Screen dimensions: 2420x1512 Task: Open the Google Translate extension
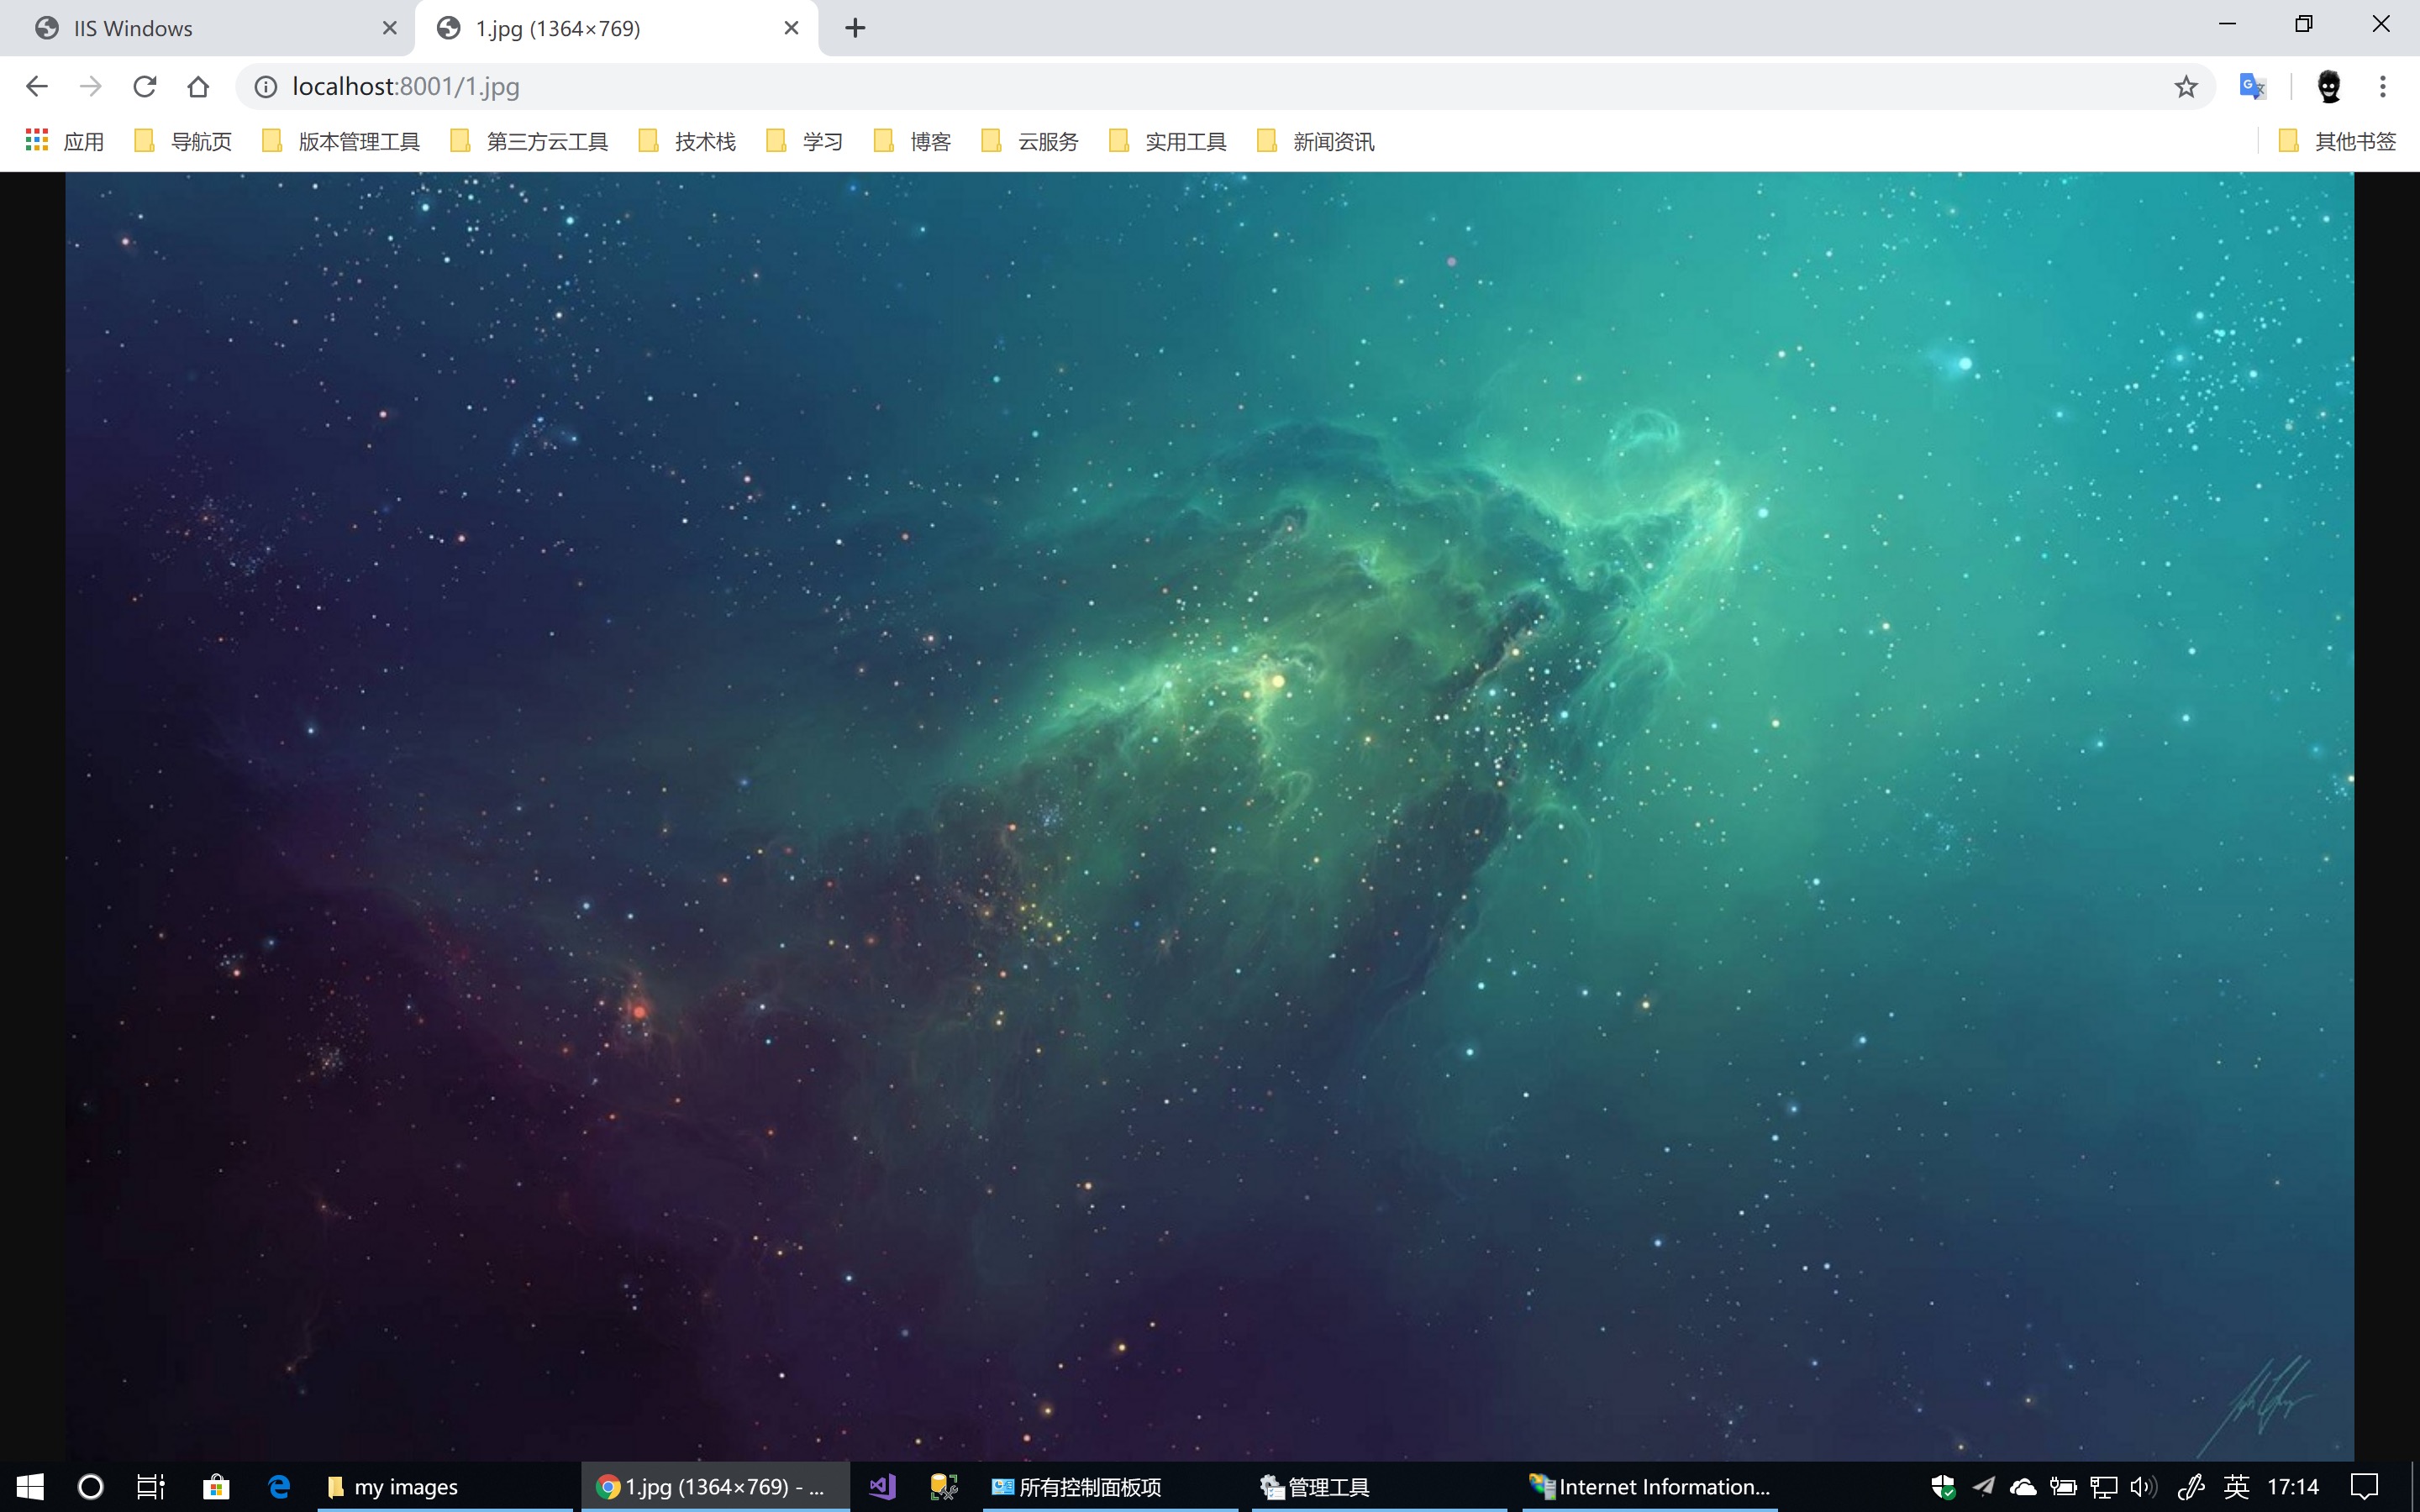2252,87
